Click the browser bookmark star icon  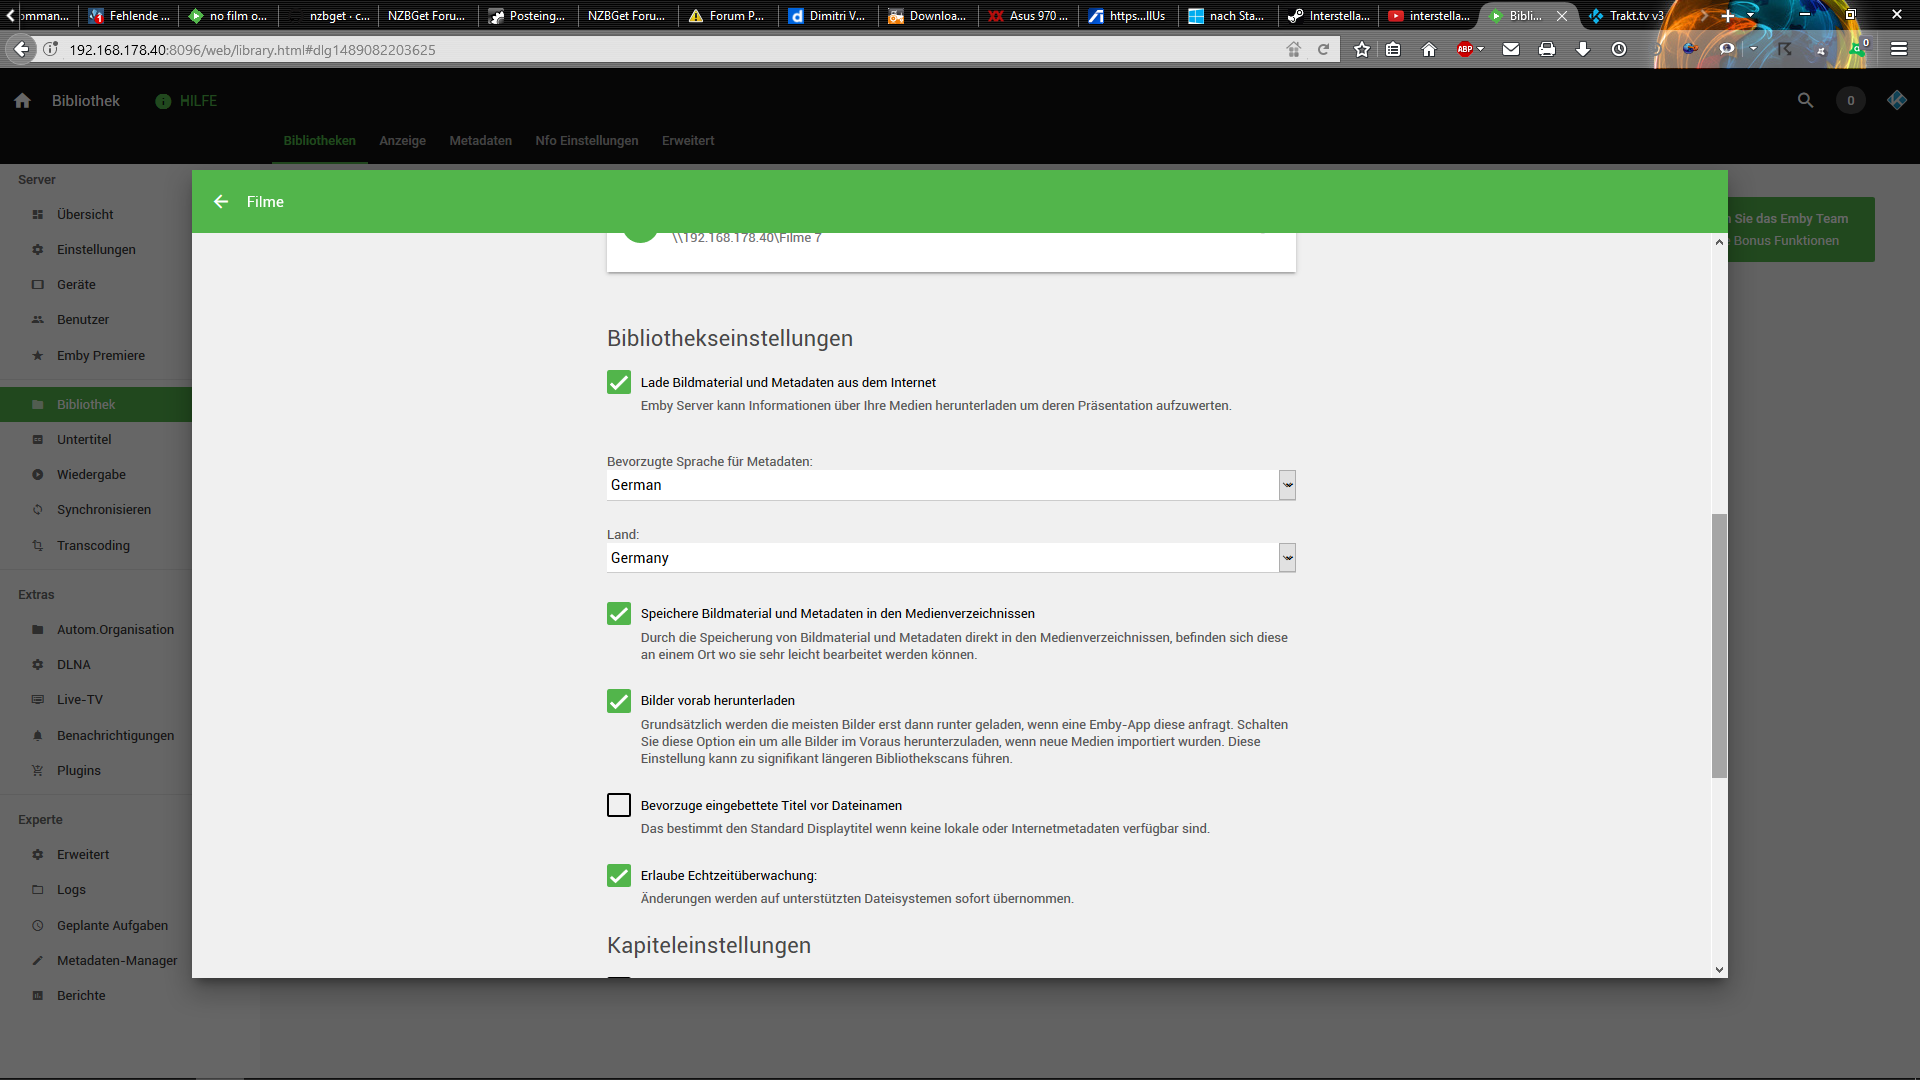point(1361,49)
